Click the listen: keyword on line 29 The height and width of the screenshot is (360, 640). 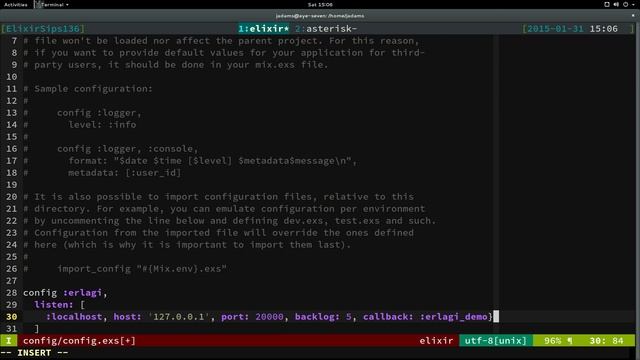[53, 304]
